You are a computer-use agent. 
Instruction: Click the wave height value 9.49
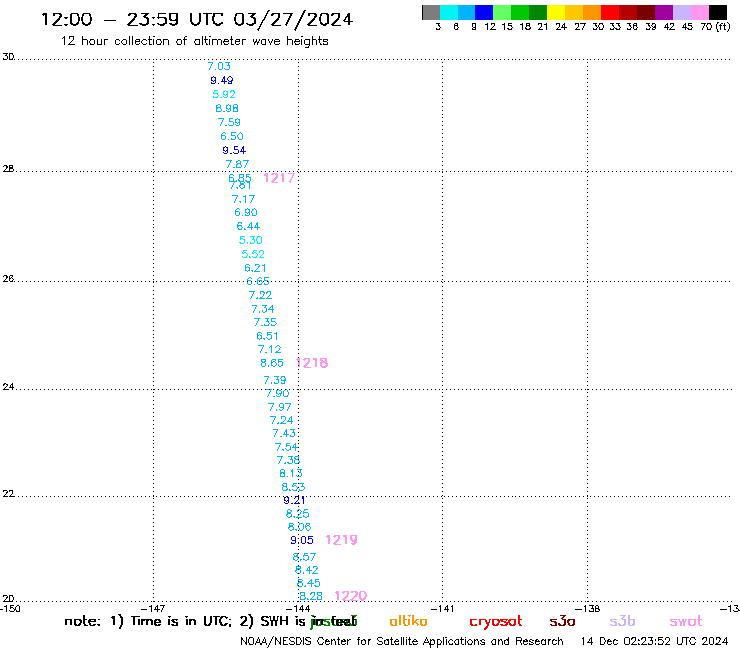(222, 80)
